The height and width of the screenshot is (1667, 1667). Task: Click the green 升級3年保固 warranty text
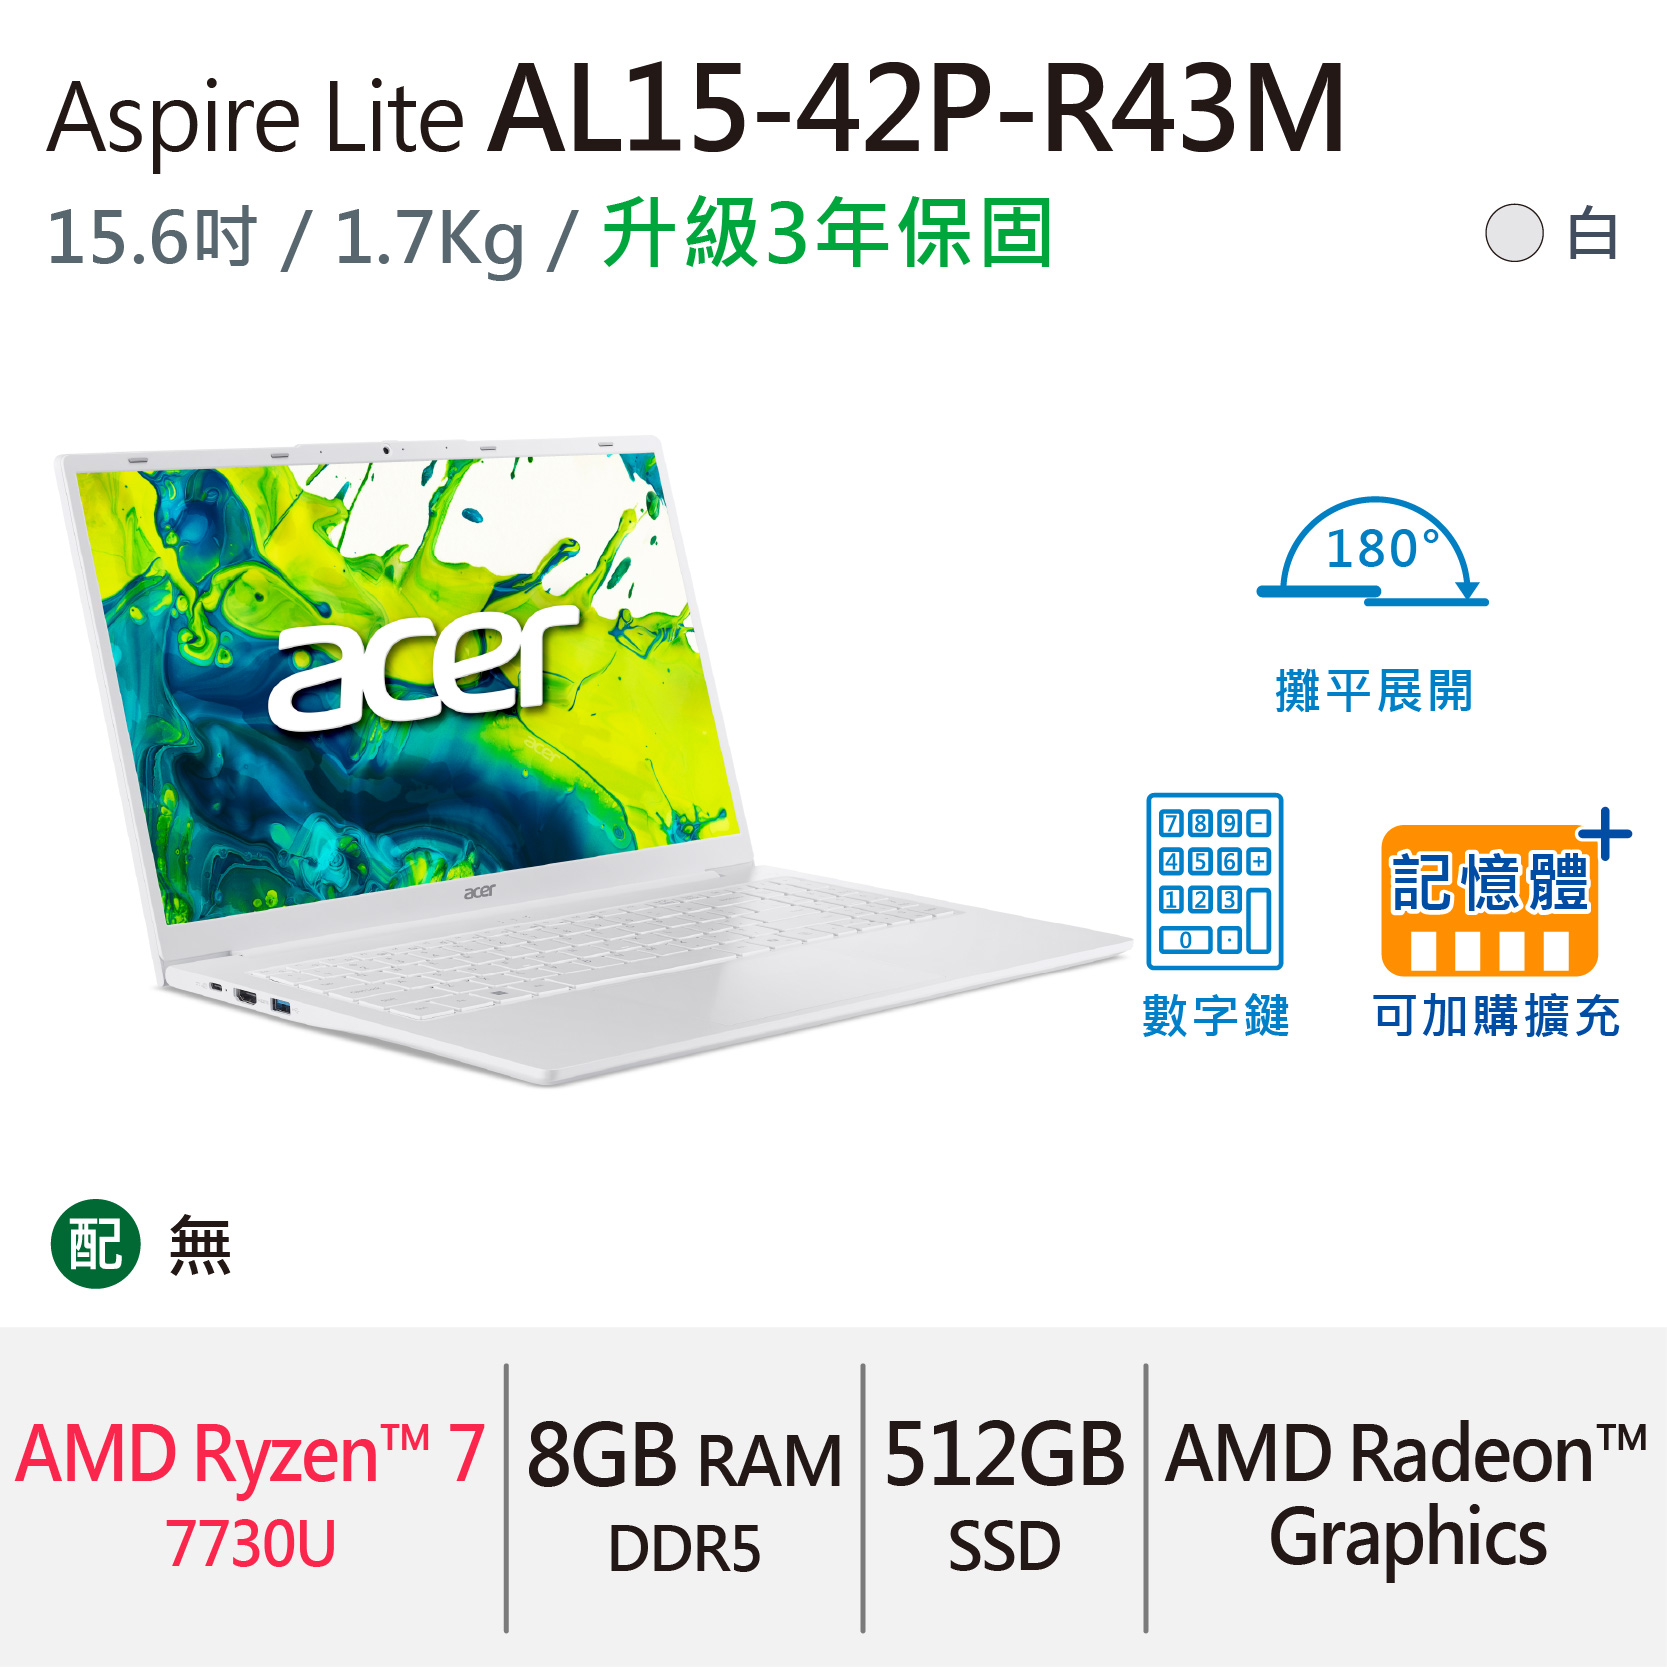(827, 233)
